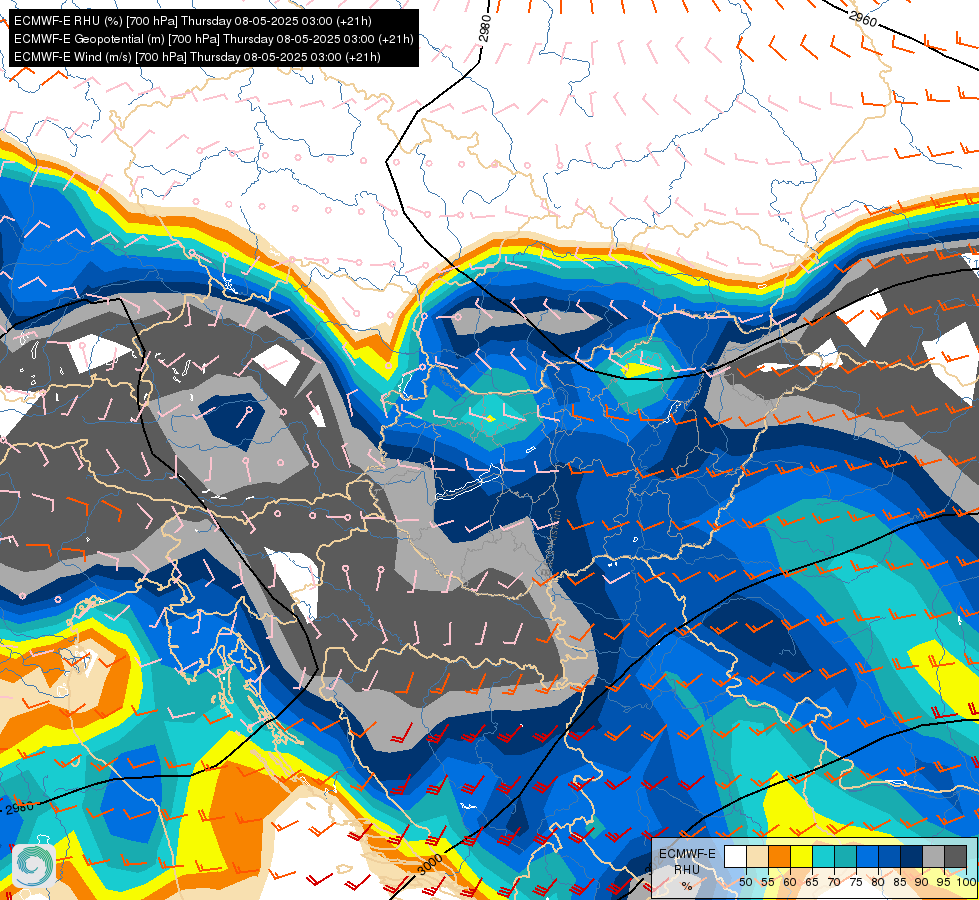Click the dark gray 95–100% legend swatch

[x=956, y=856]
